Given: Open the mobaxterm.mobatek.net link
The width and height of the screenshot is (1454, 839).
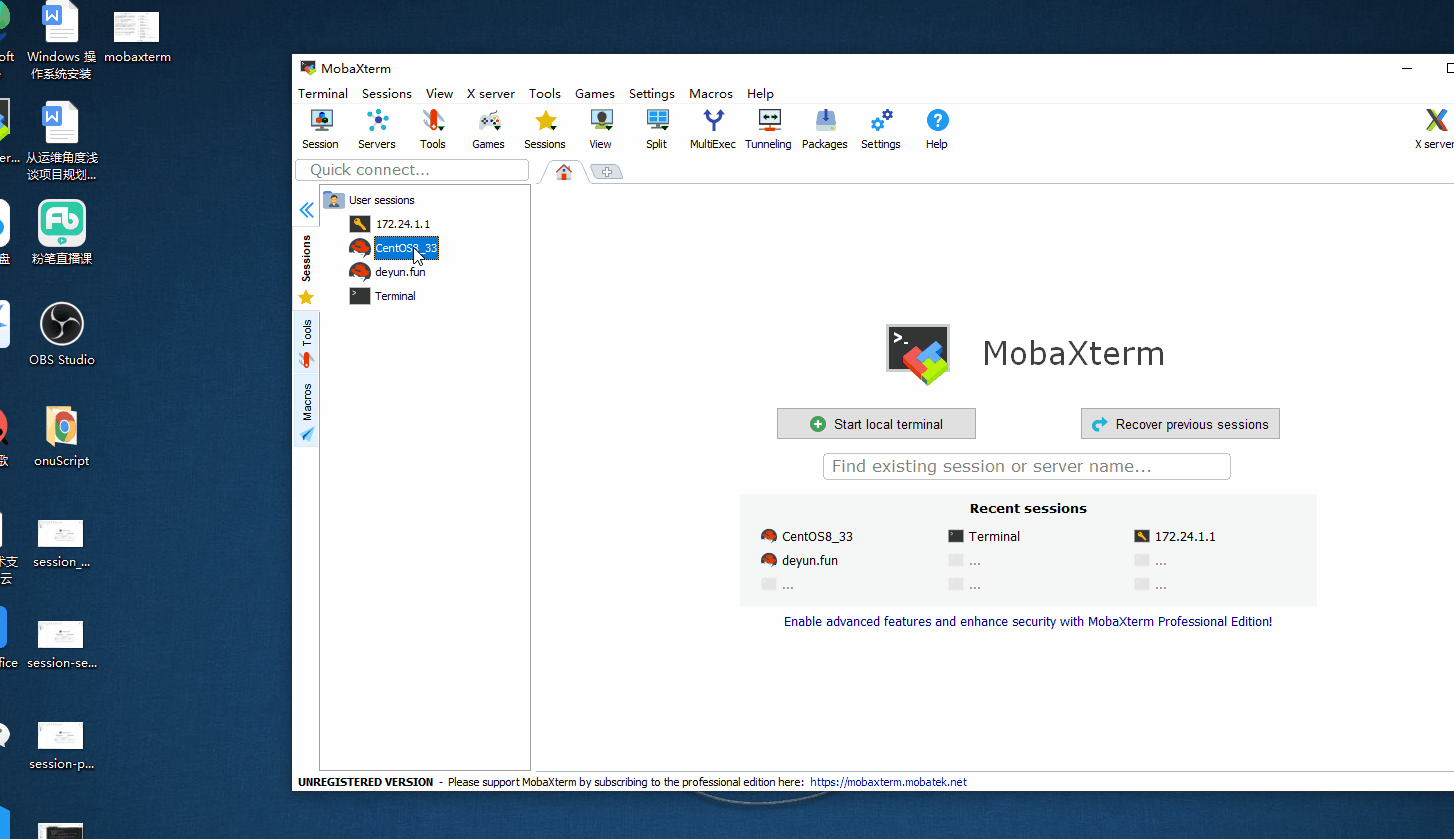Looking at the screenshot, I should pyautogui.click(x=888, y=782).
